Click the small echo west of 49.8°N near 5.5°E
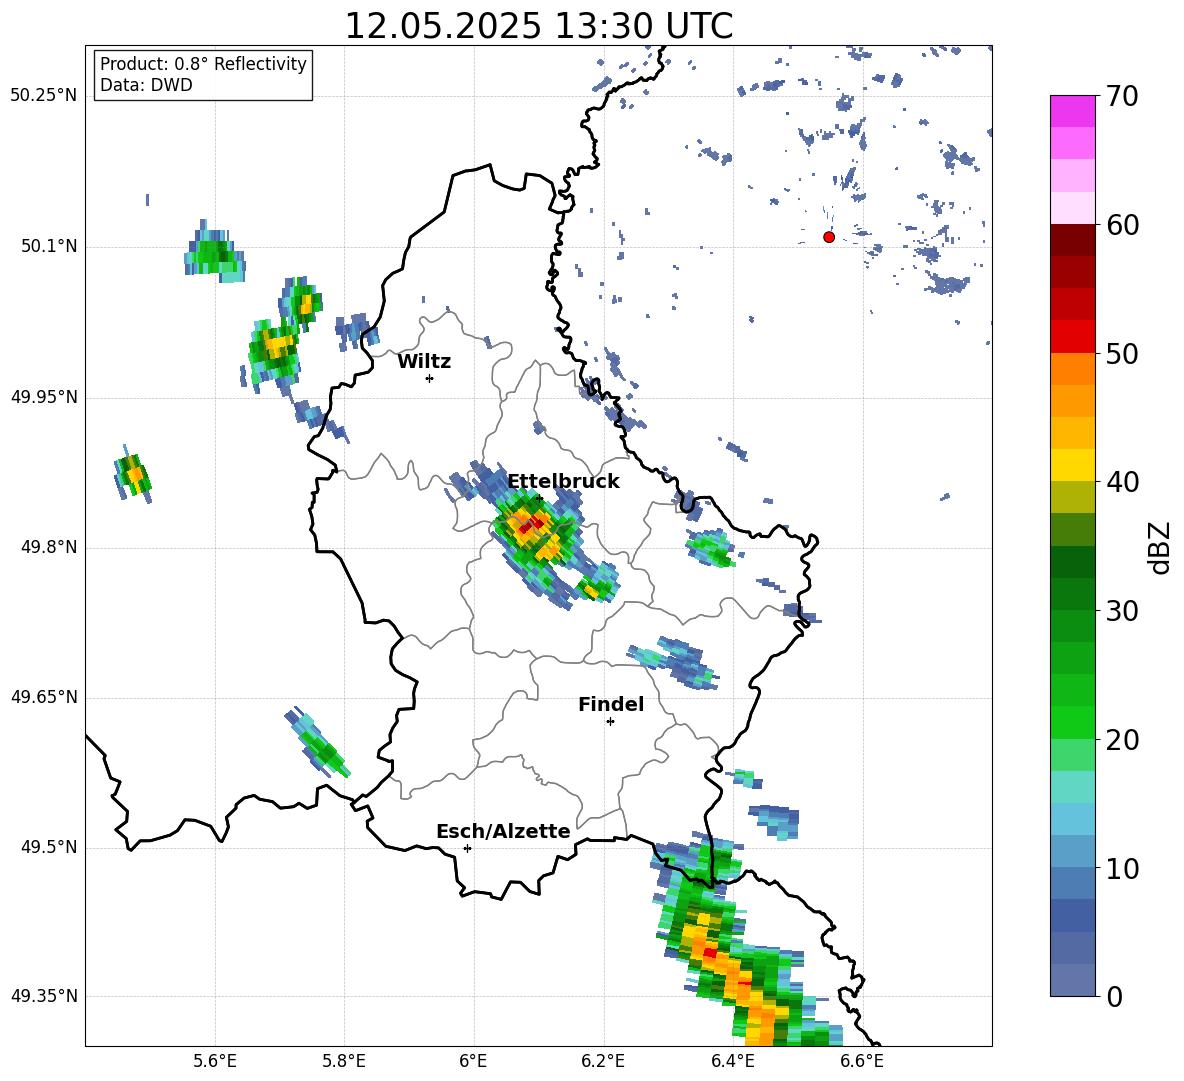 pos(134,475)
